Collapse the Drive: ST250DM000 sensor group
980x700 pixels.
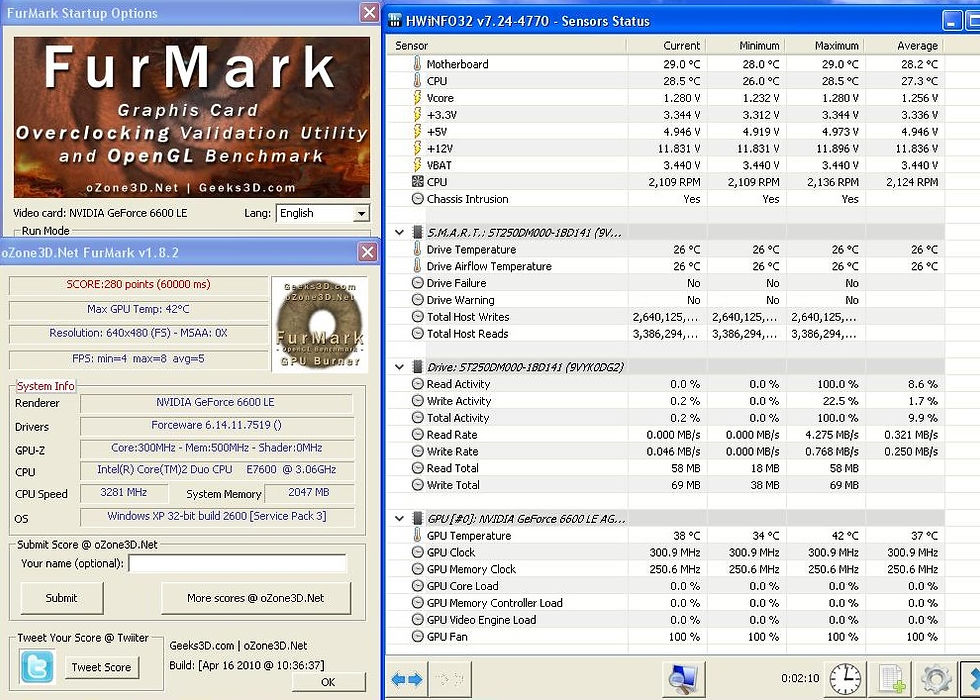point(399,367)
